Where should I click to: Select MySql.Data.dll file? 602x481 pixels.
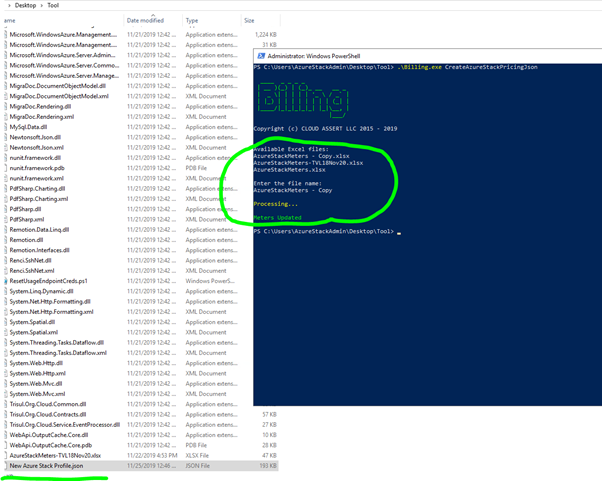point(28,127)
